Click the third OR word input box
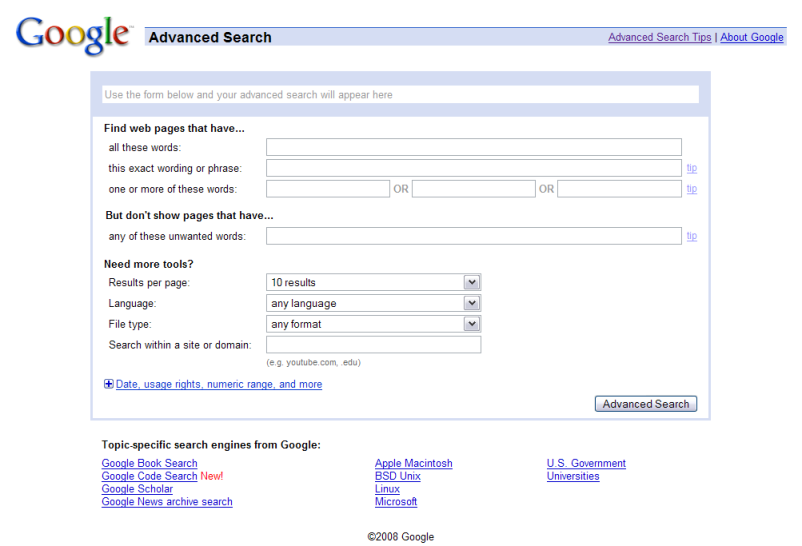802x546 pixels. (619, 189)
